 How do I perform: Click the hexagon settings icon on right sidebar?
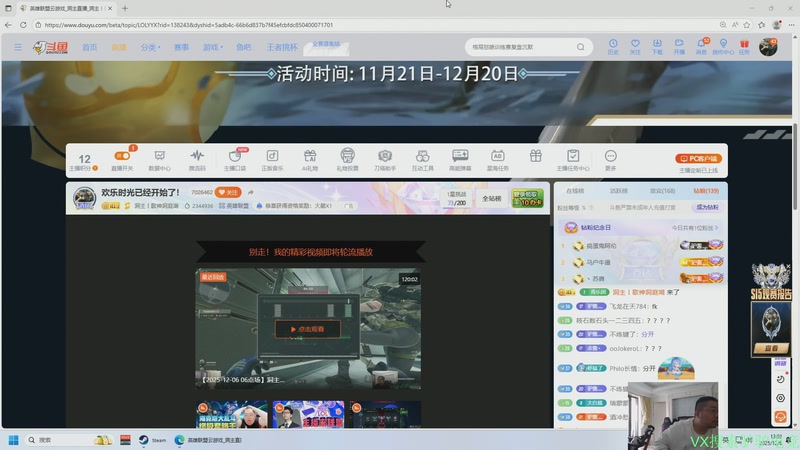780,398
